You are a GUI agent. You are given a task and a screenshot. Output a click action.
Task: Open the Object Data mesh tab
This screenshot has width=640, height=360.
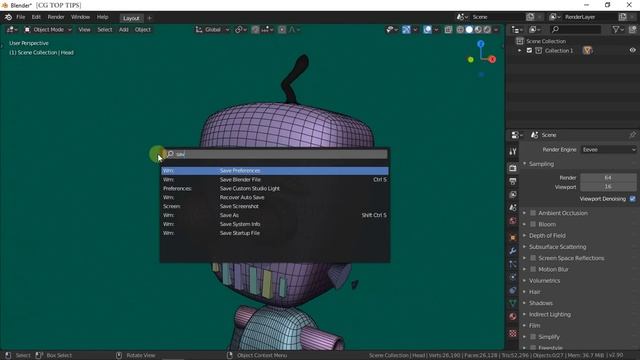point(513,303)
